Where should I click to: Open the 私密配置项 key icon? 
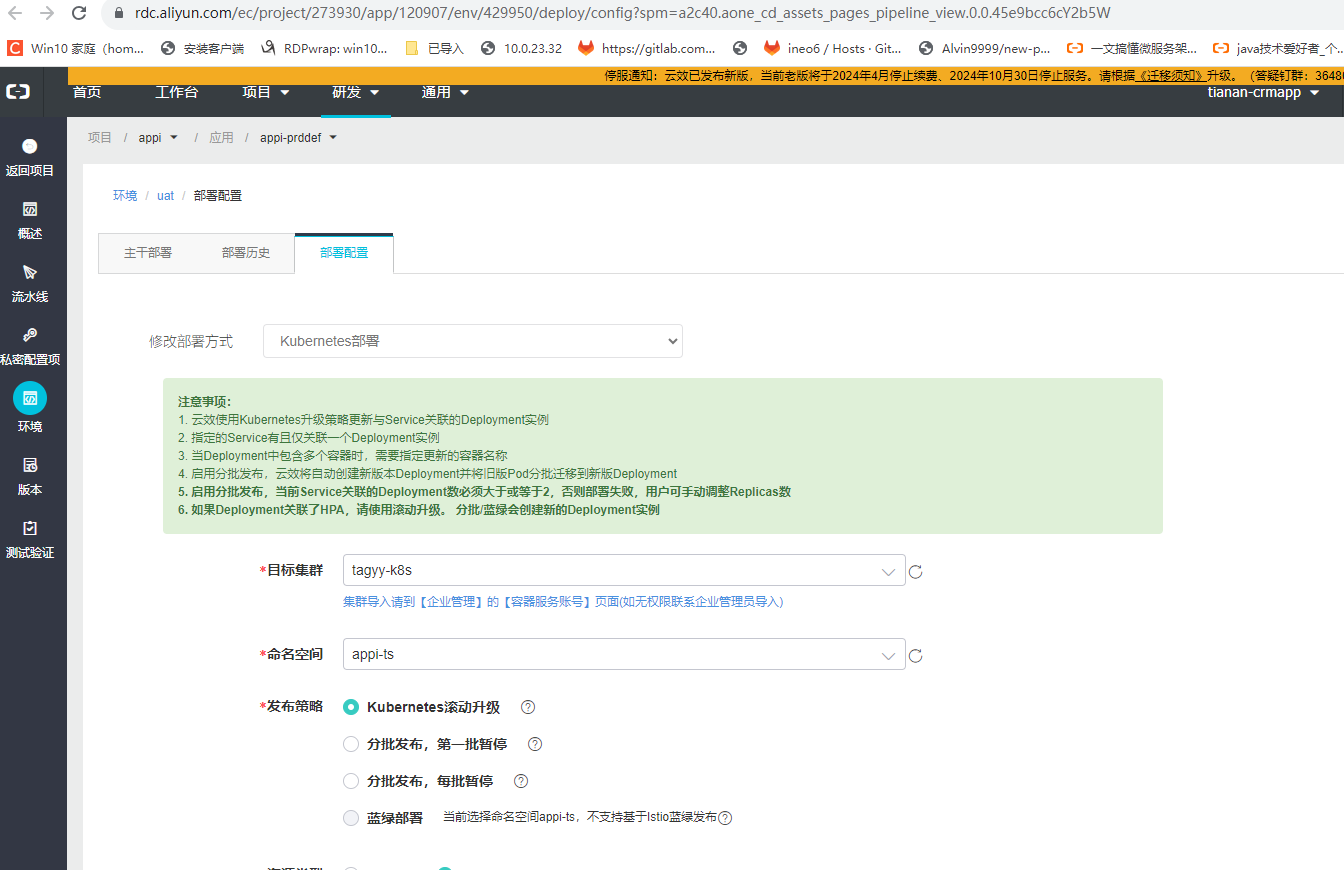tap(30, 335)
